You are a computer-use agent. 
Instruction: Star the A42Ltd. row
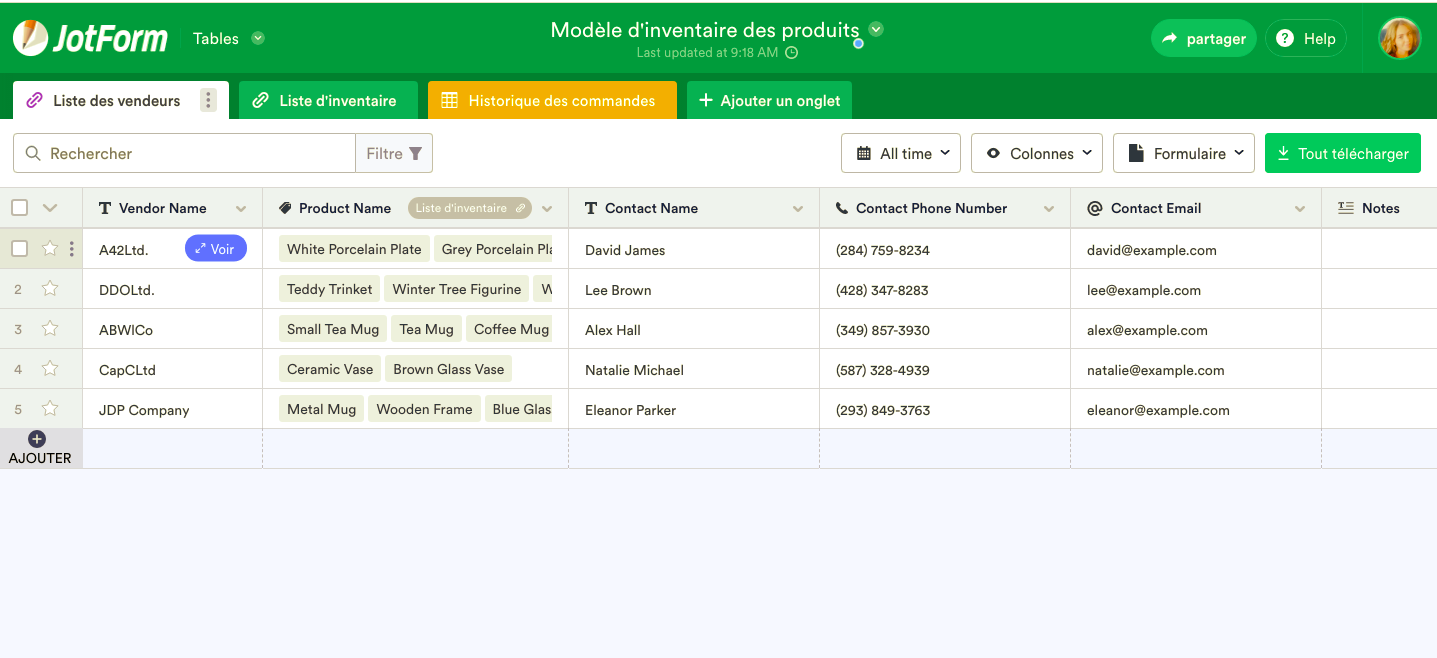tap(50, 249)
